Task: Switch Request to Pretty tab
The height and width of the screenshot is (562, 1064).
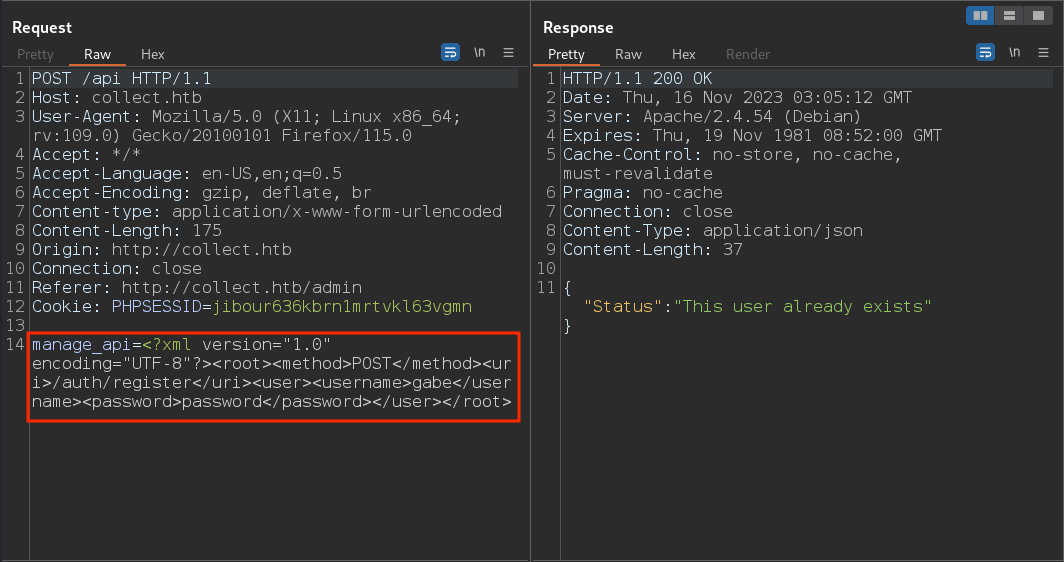Action: (x=35, y=54)
